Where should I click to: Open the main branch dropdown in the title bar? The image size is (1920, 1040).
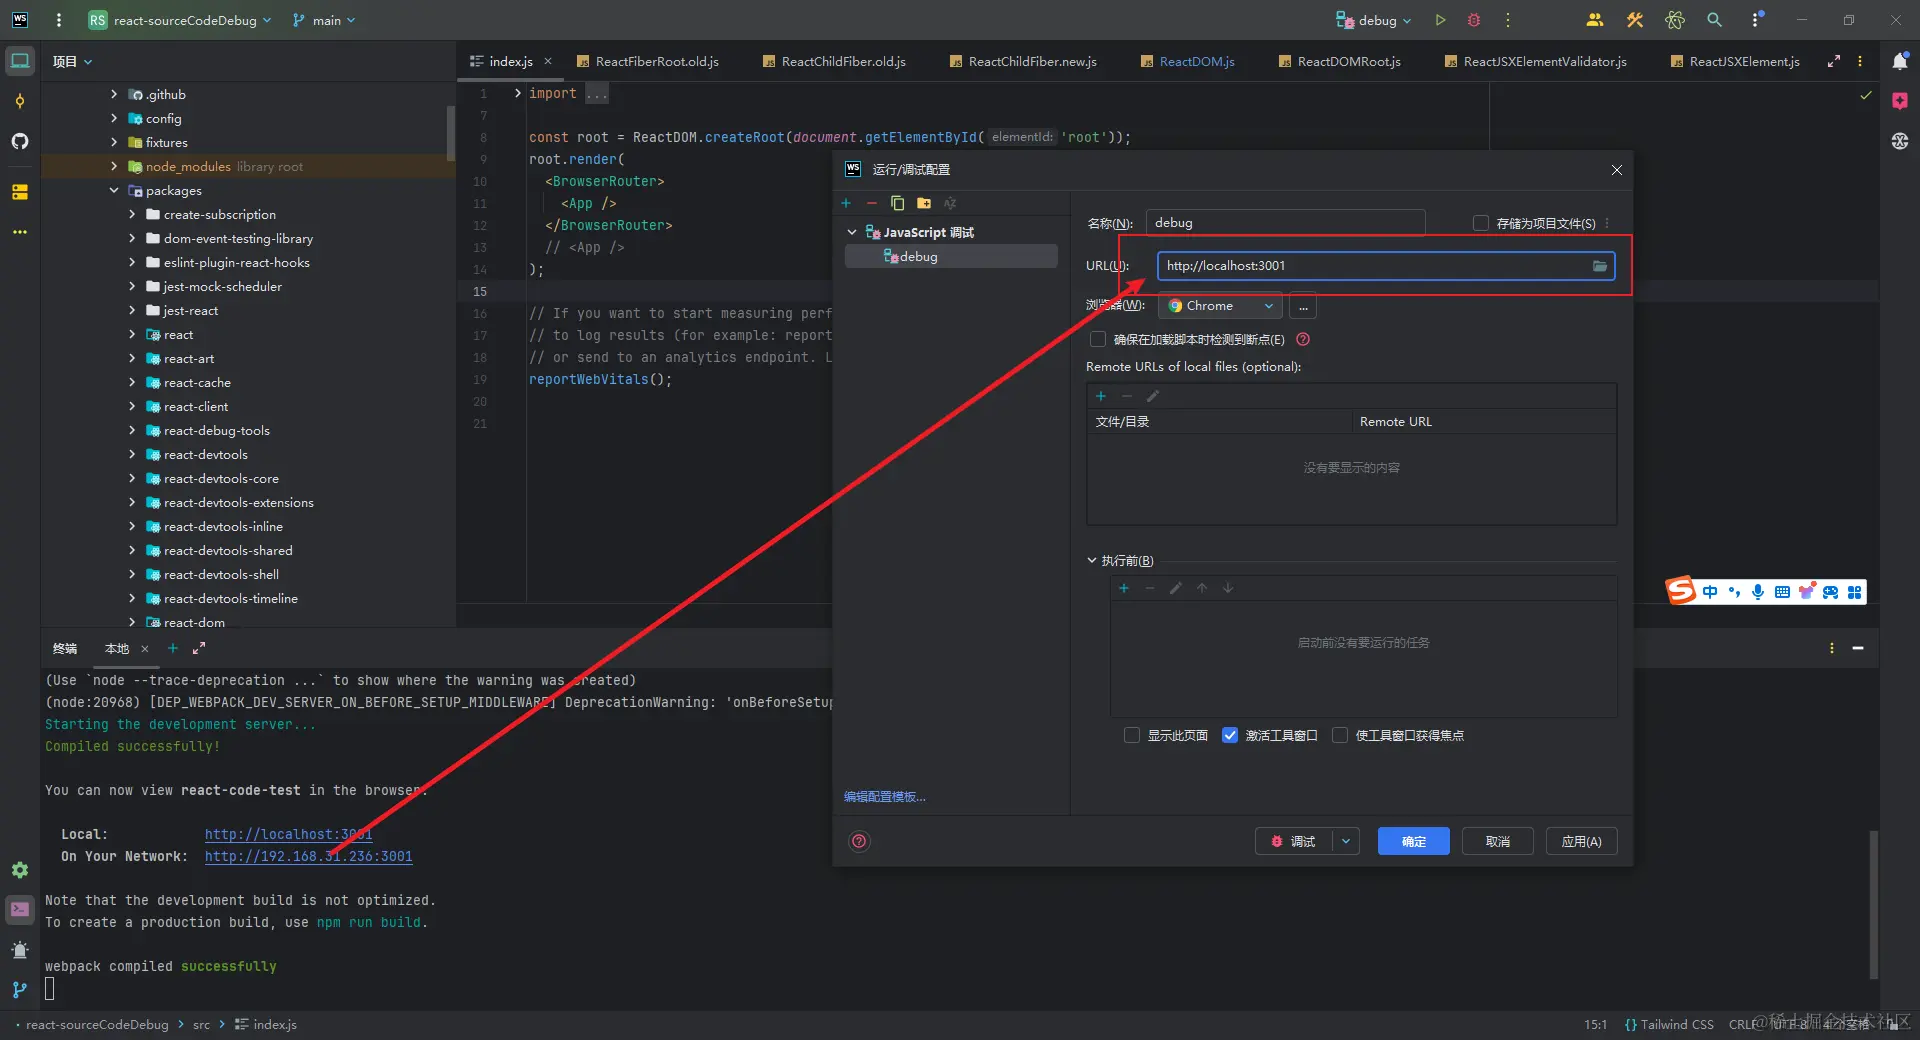pos(324,20)
